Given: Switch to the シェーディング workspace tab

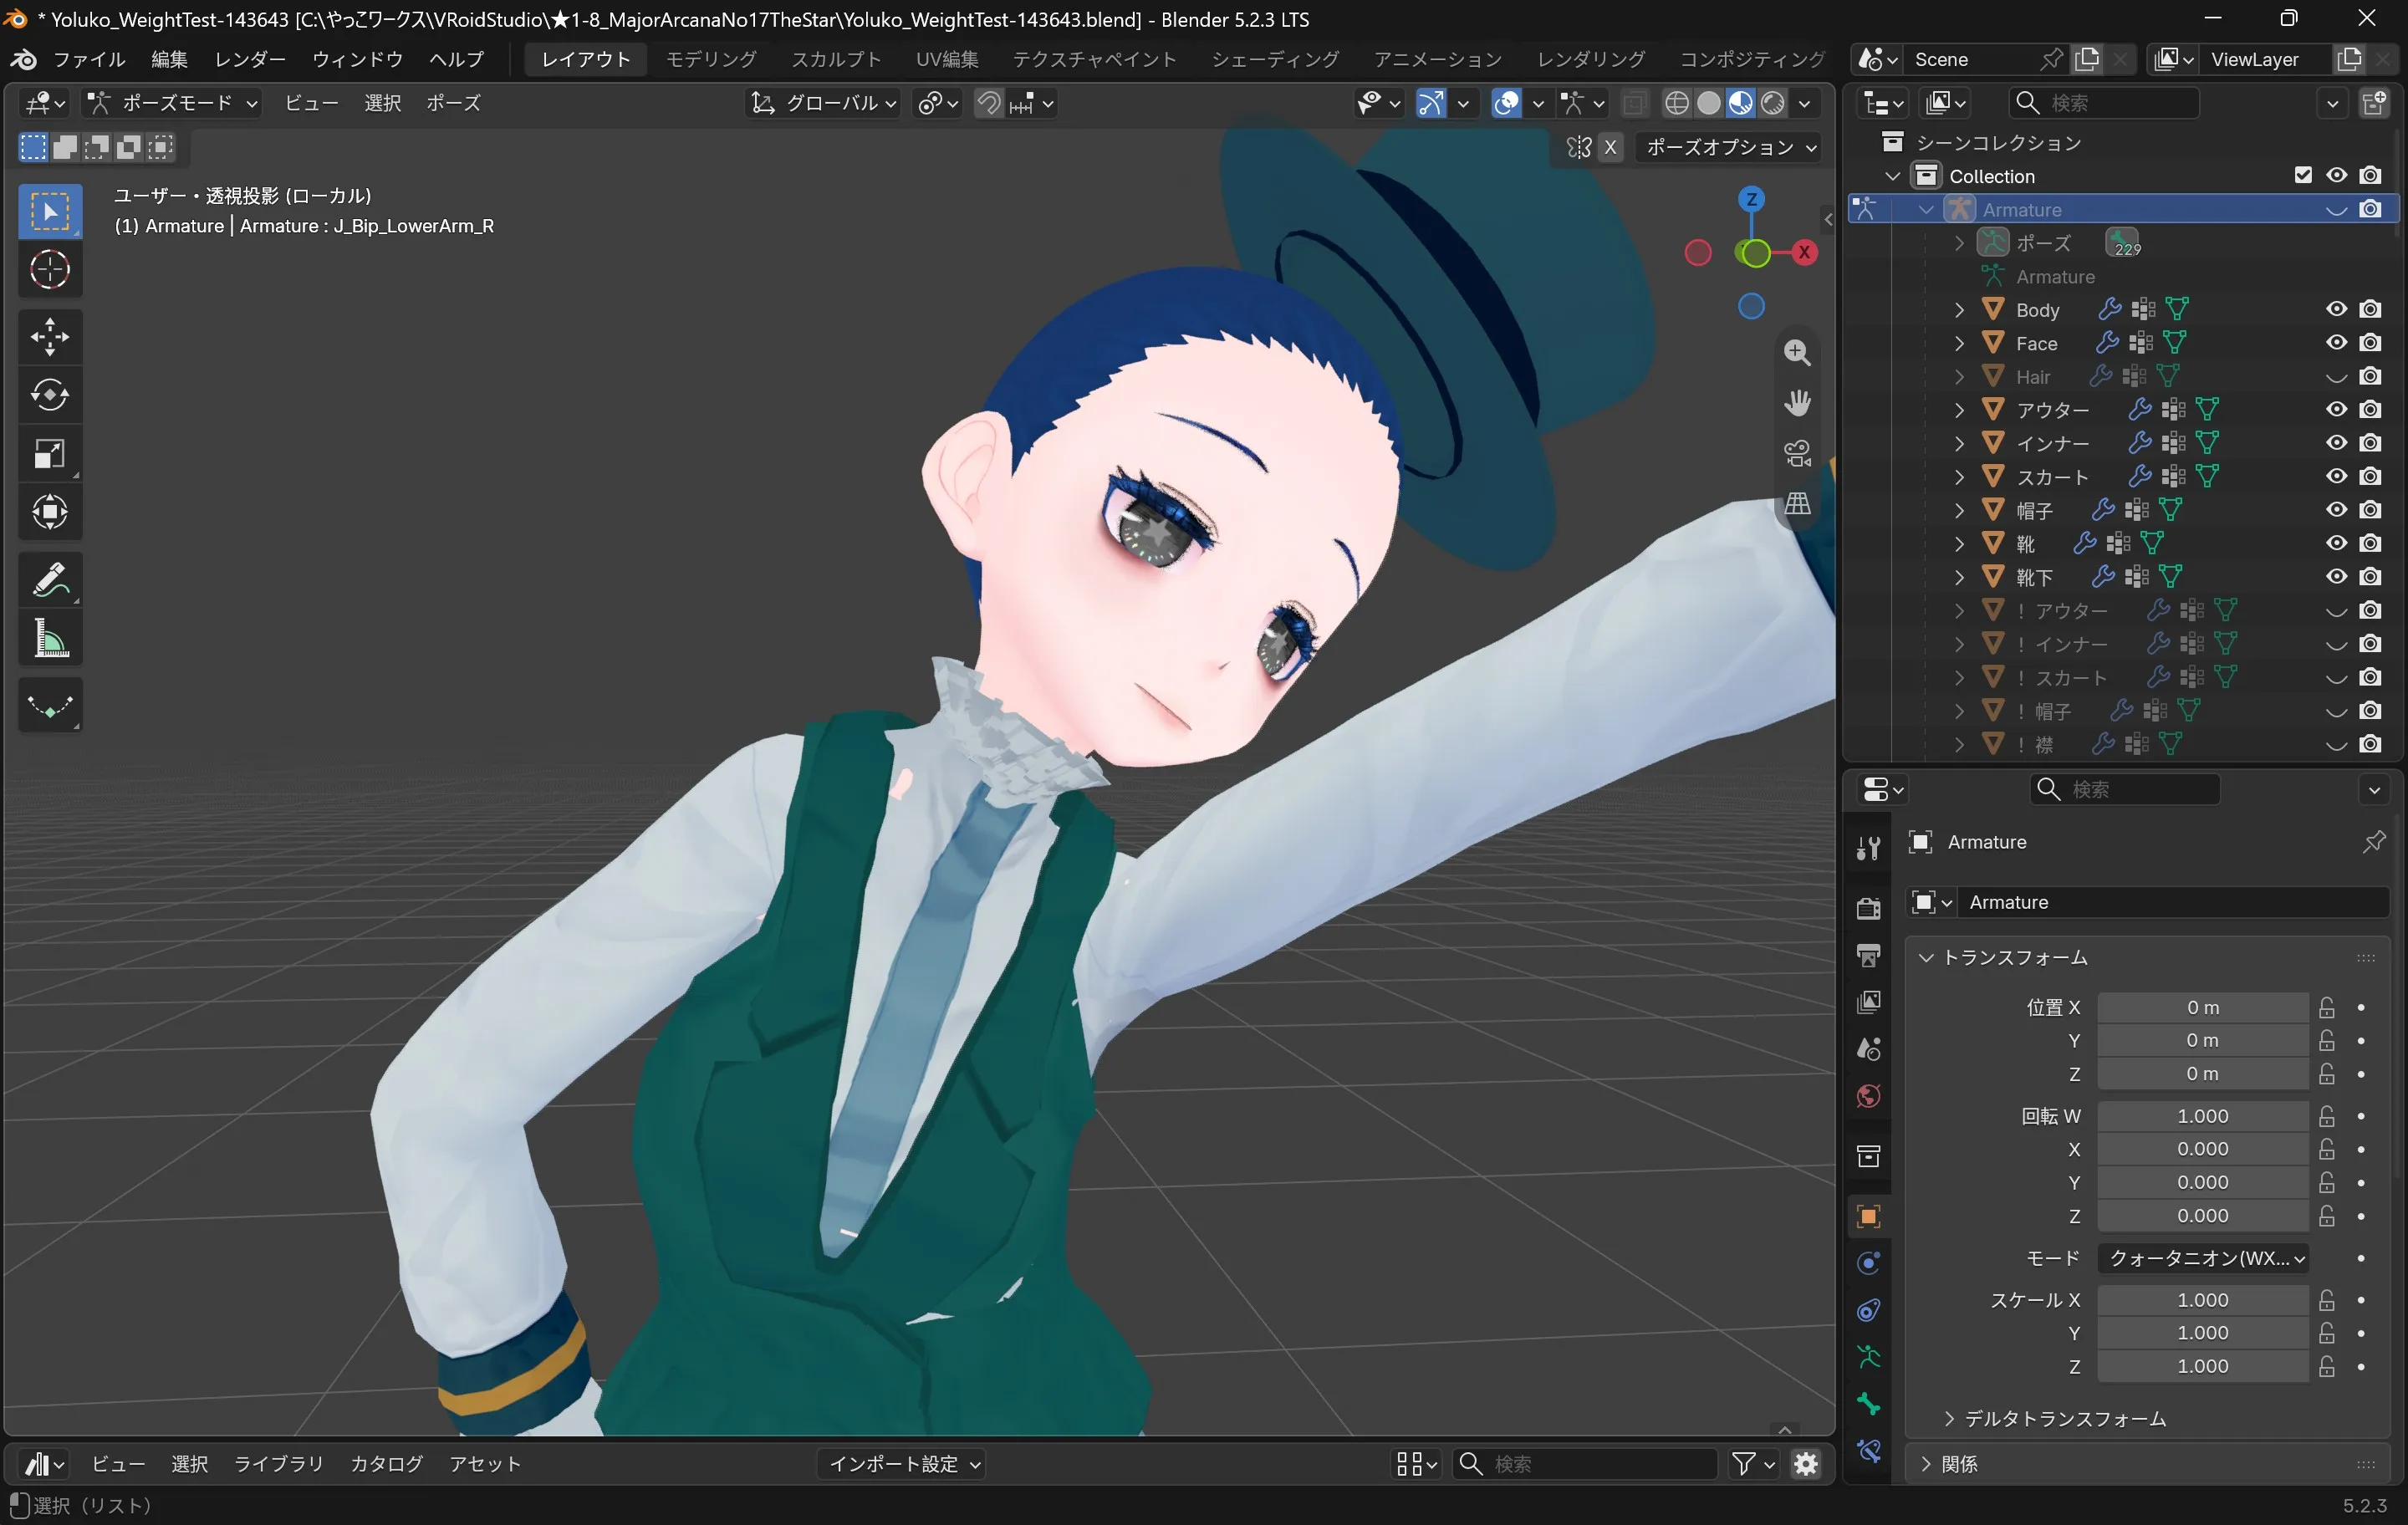Looking at the screenshot, I should click(x=1275, y=59).
